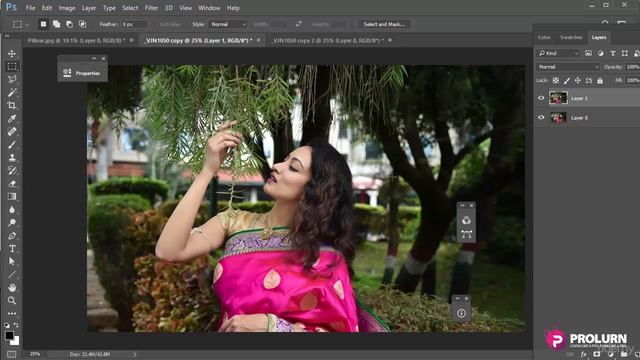Filter layers by type layers icon
This screenshot has height=360, width=640.
point(613,53)
